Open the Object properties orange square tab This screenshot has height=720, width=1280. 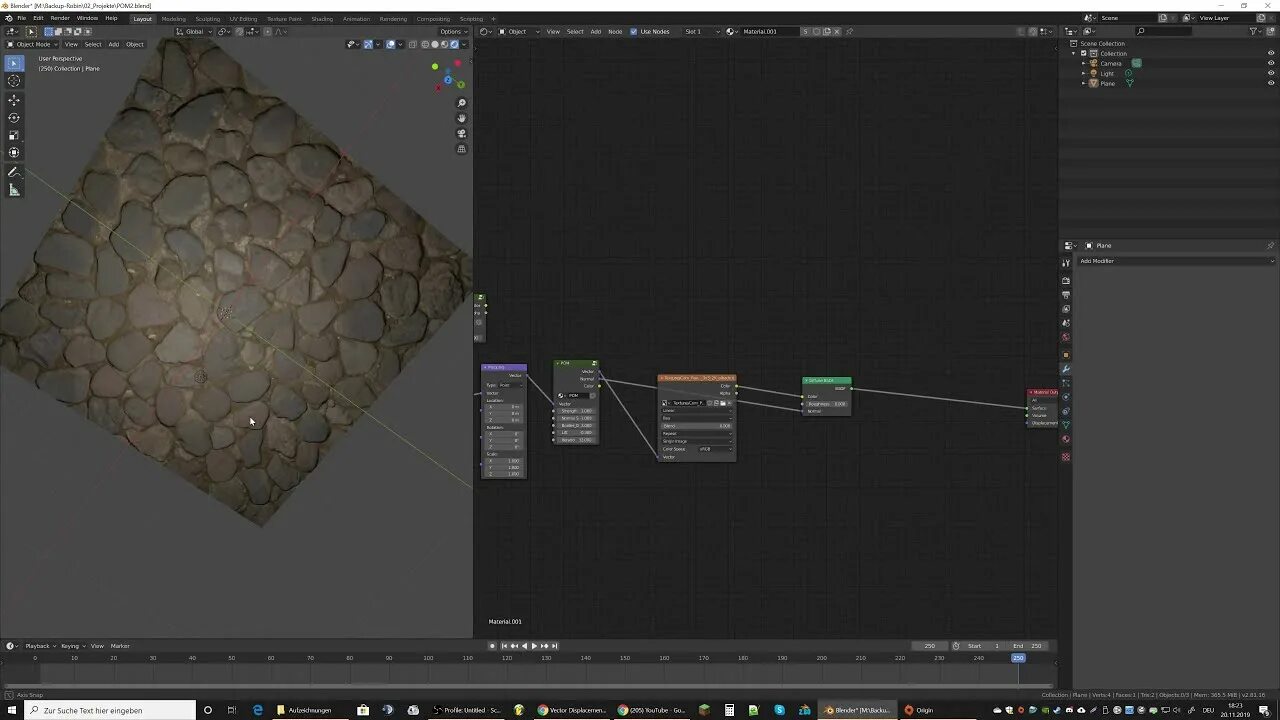tap(1066, 355)
